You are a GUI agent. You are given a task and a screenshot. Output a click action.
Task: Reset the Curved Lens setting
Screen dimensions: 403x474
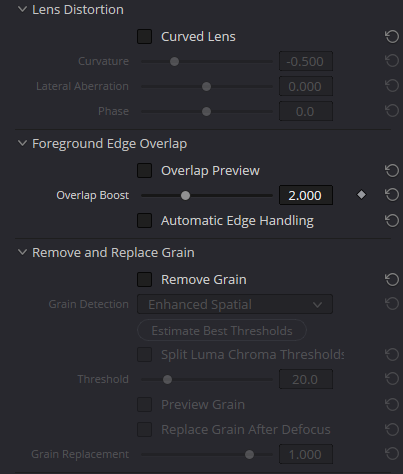(x=392, y=36)
